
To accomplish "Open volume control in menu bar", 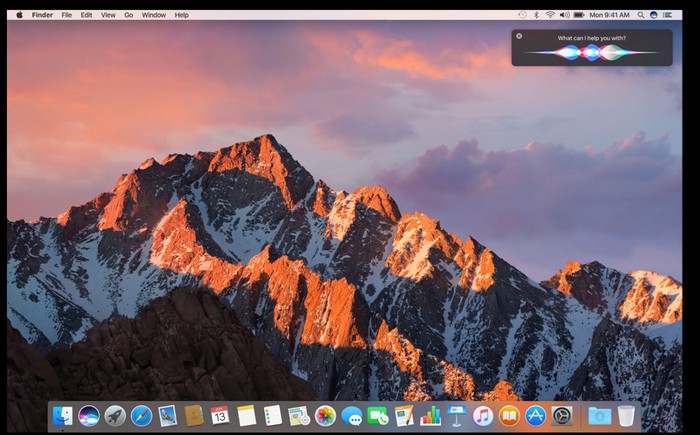I will pos(564,15).
